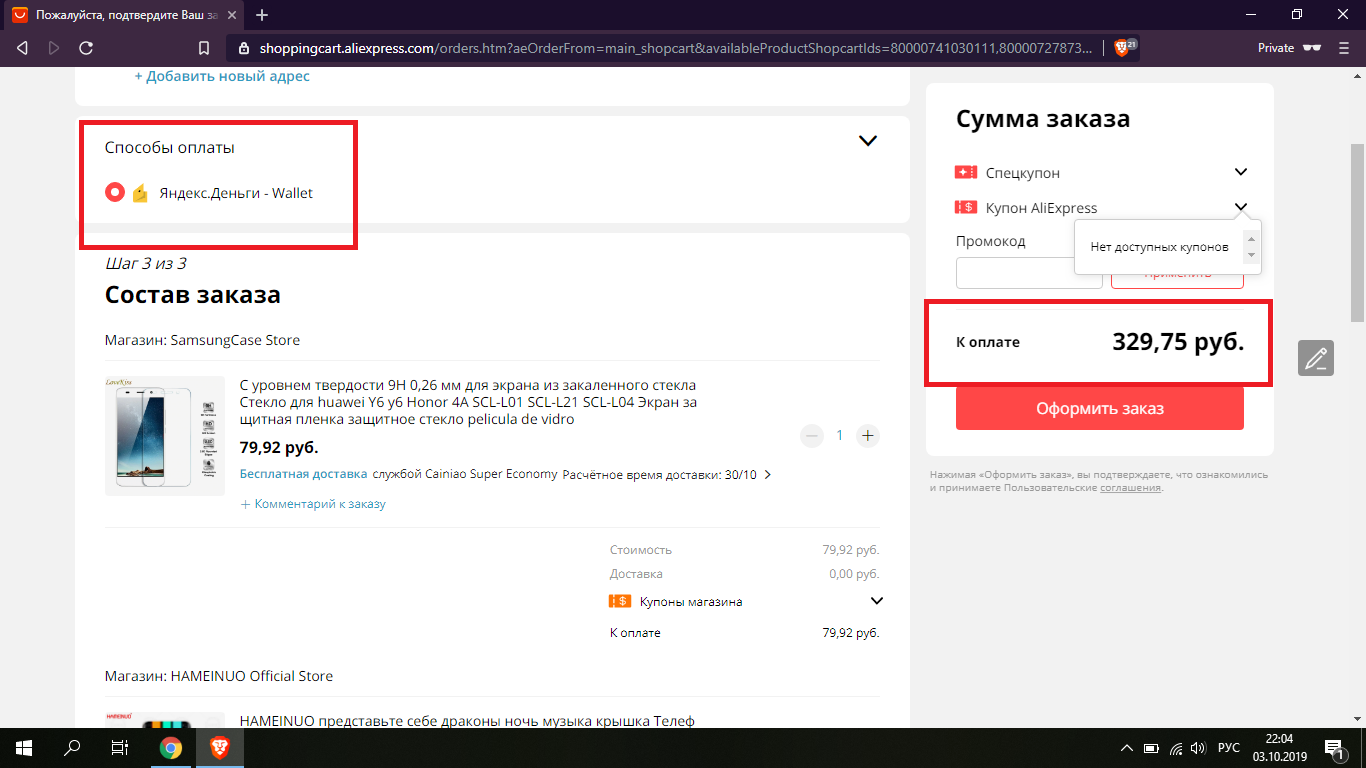
Task: Open volume control in tray
Action: pos(1198,748)
